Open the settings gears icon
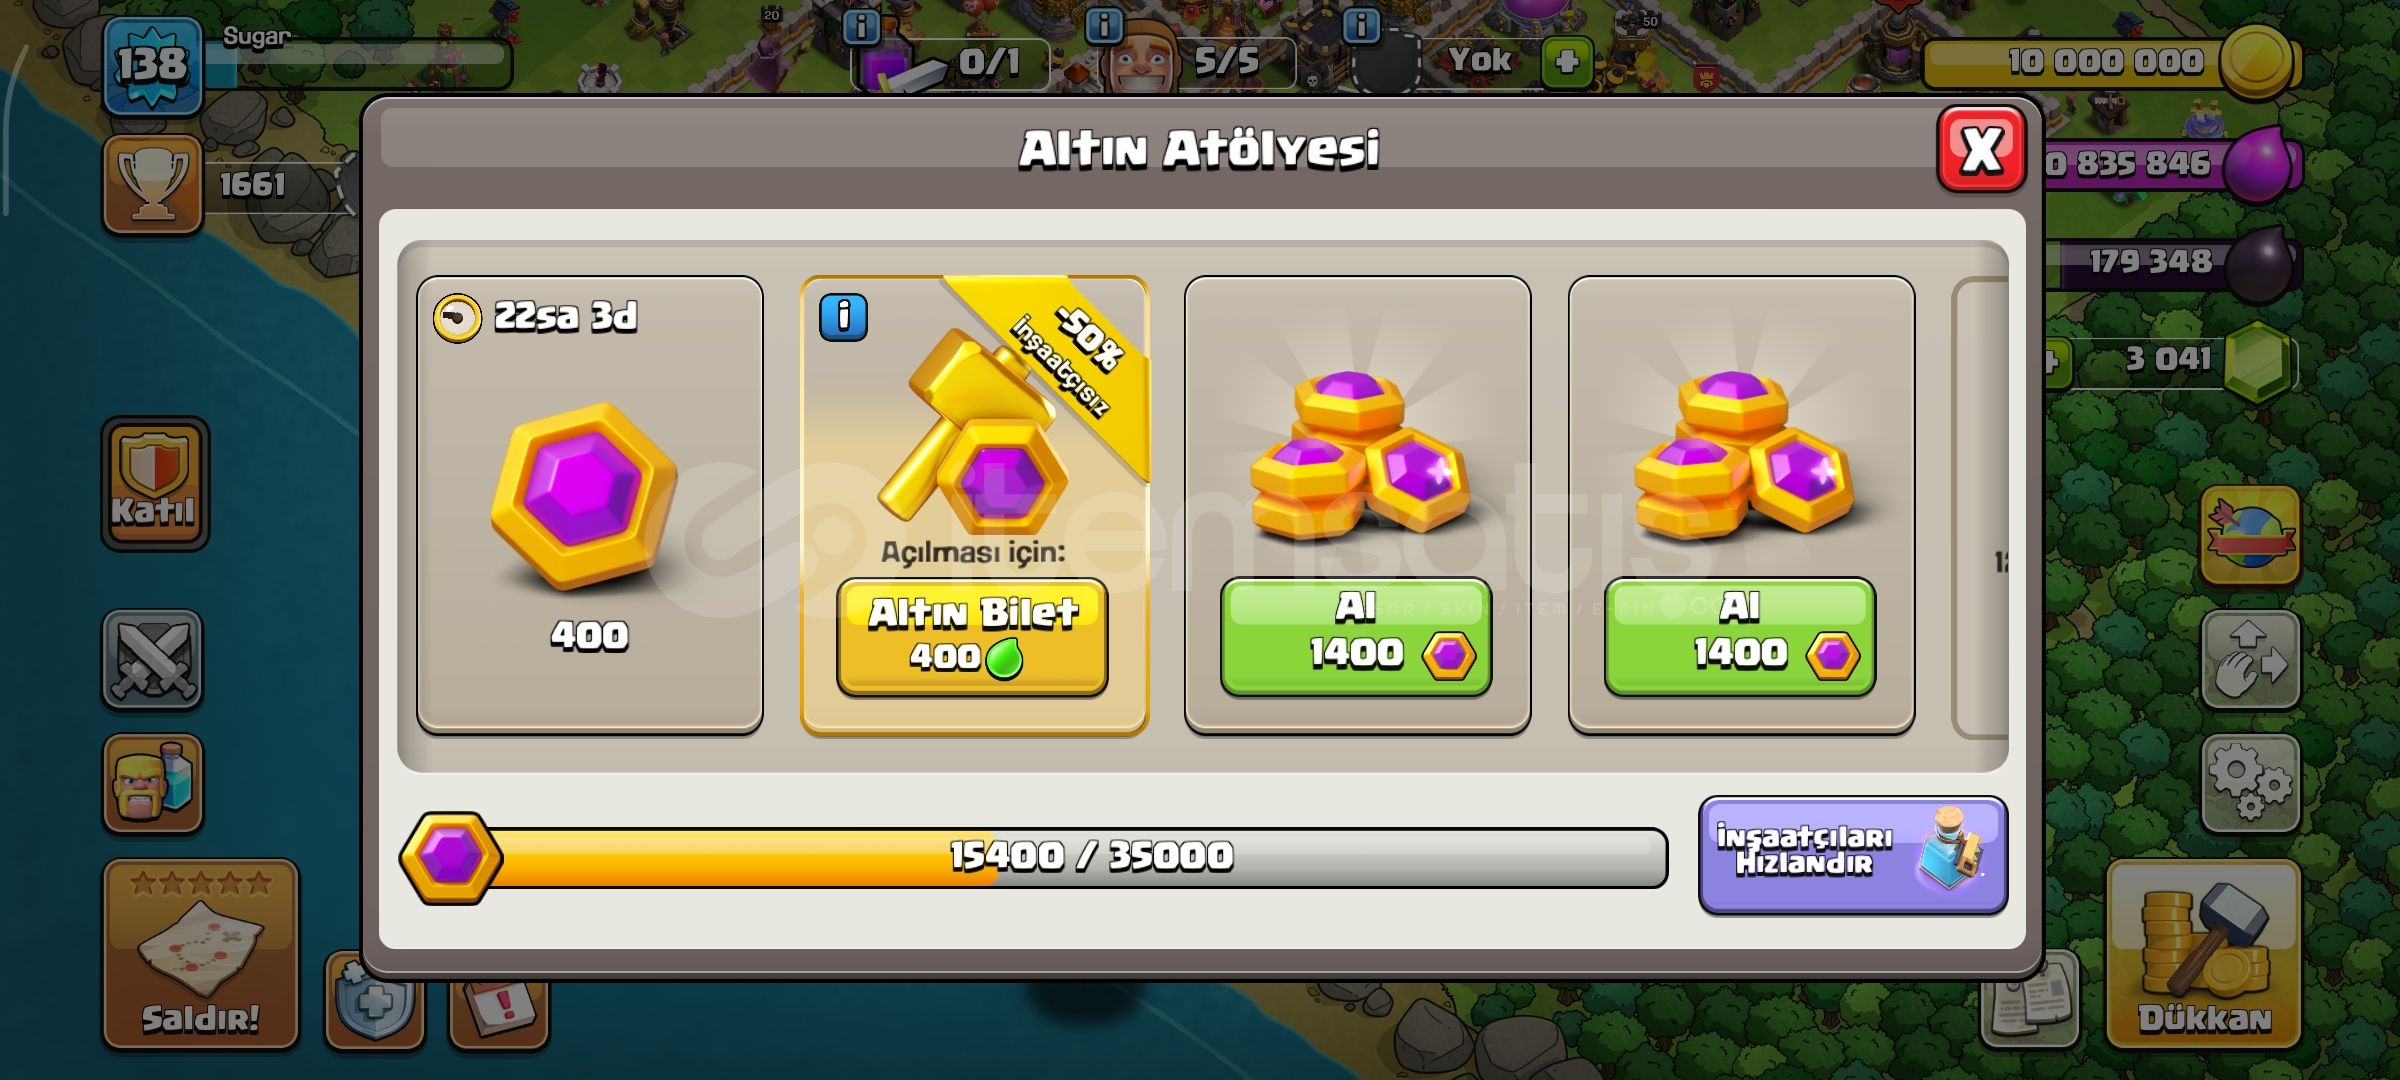 [2250, 783]
